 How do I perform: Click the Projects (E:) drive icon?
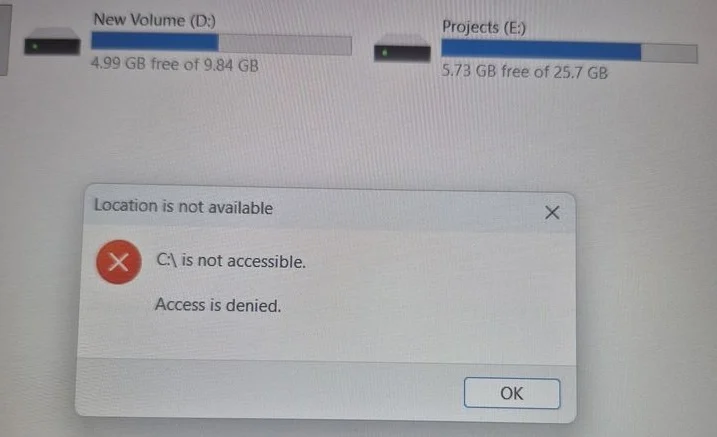coord(402,49)
